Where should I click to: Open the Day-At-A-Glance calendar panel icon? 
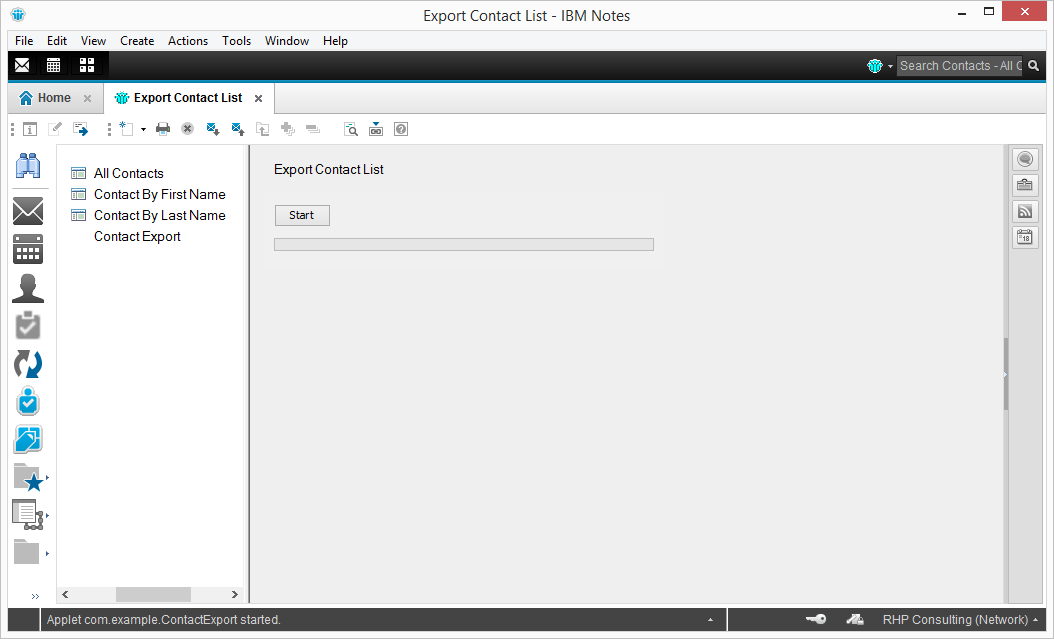coord(1025,237)
